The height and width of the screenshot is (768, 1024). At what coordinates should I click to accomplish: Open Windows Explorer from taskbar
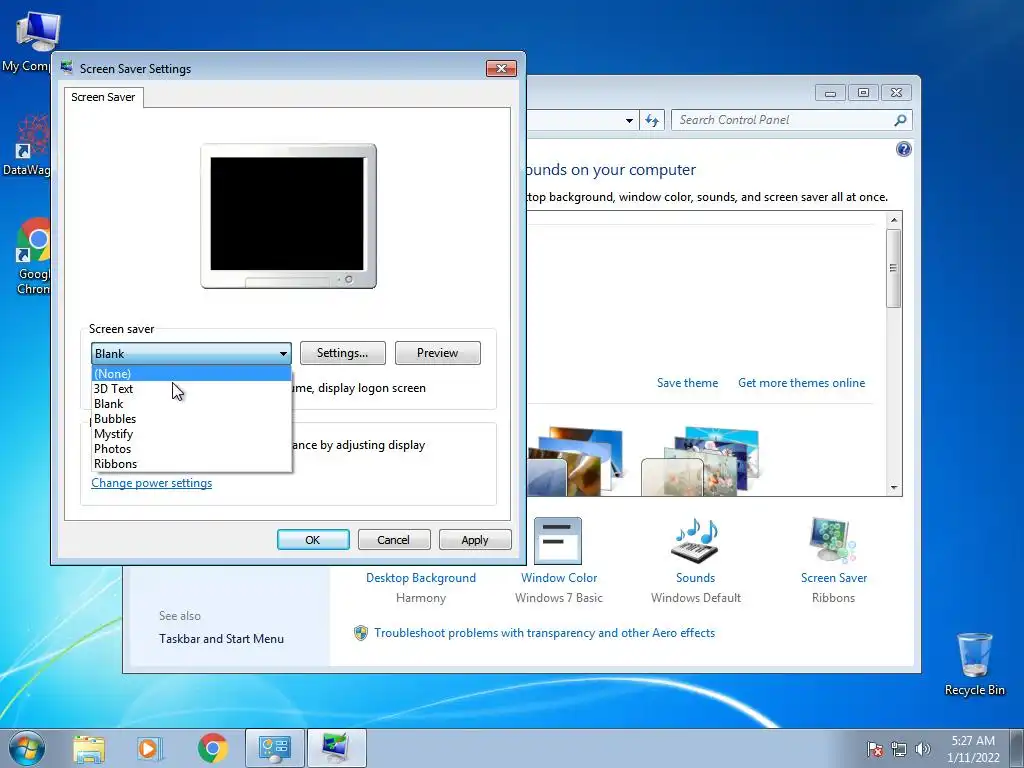89,748
